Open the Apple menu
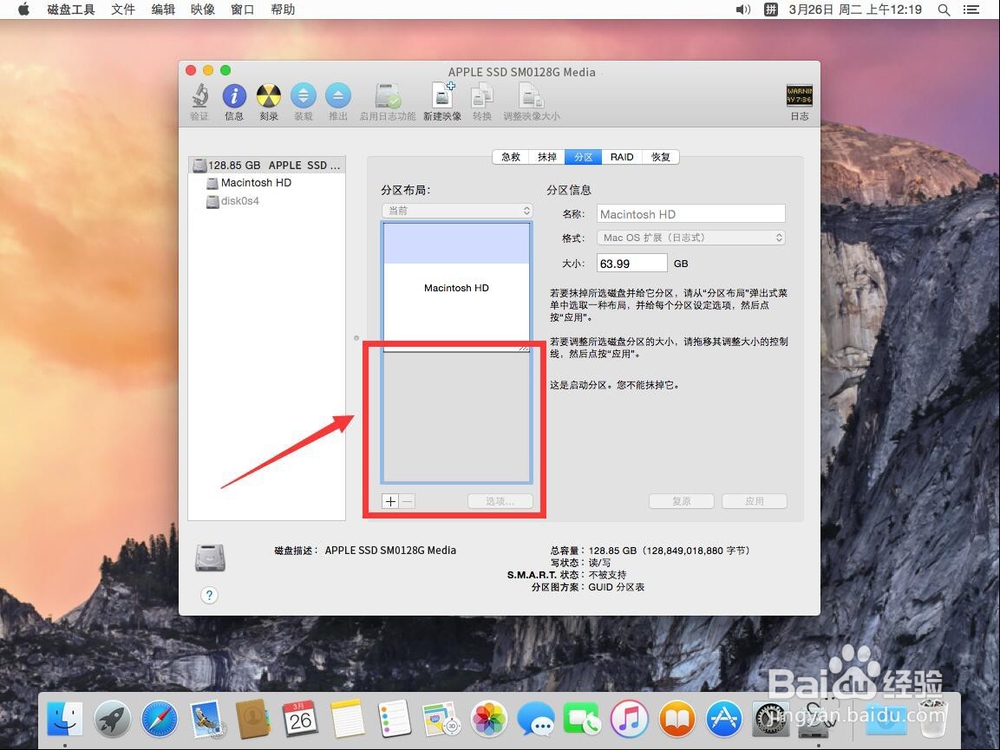The height and width of the screenshot is (750, 1000). tap(24, 9)
